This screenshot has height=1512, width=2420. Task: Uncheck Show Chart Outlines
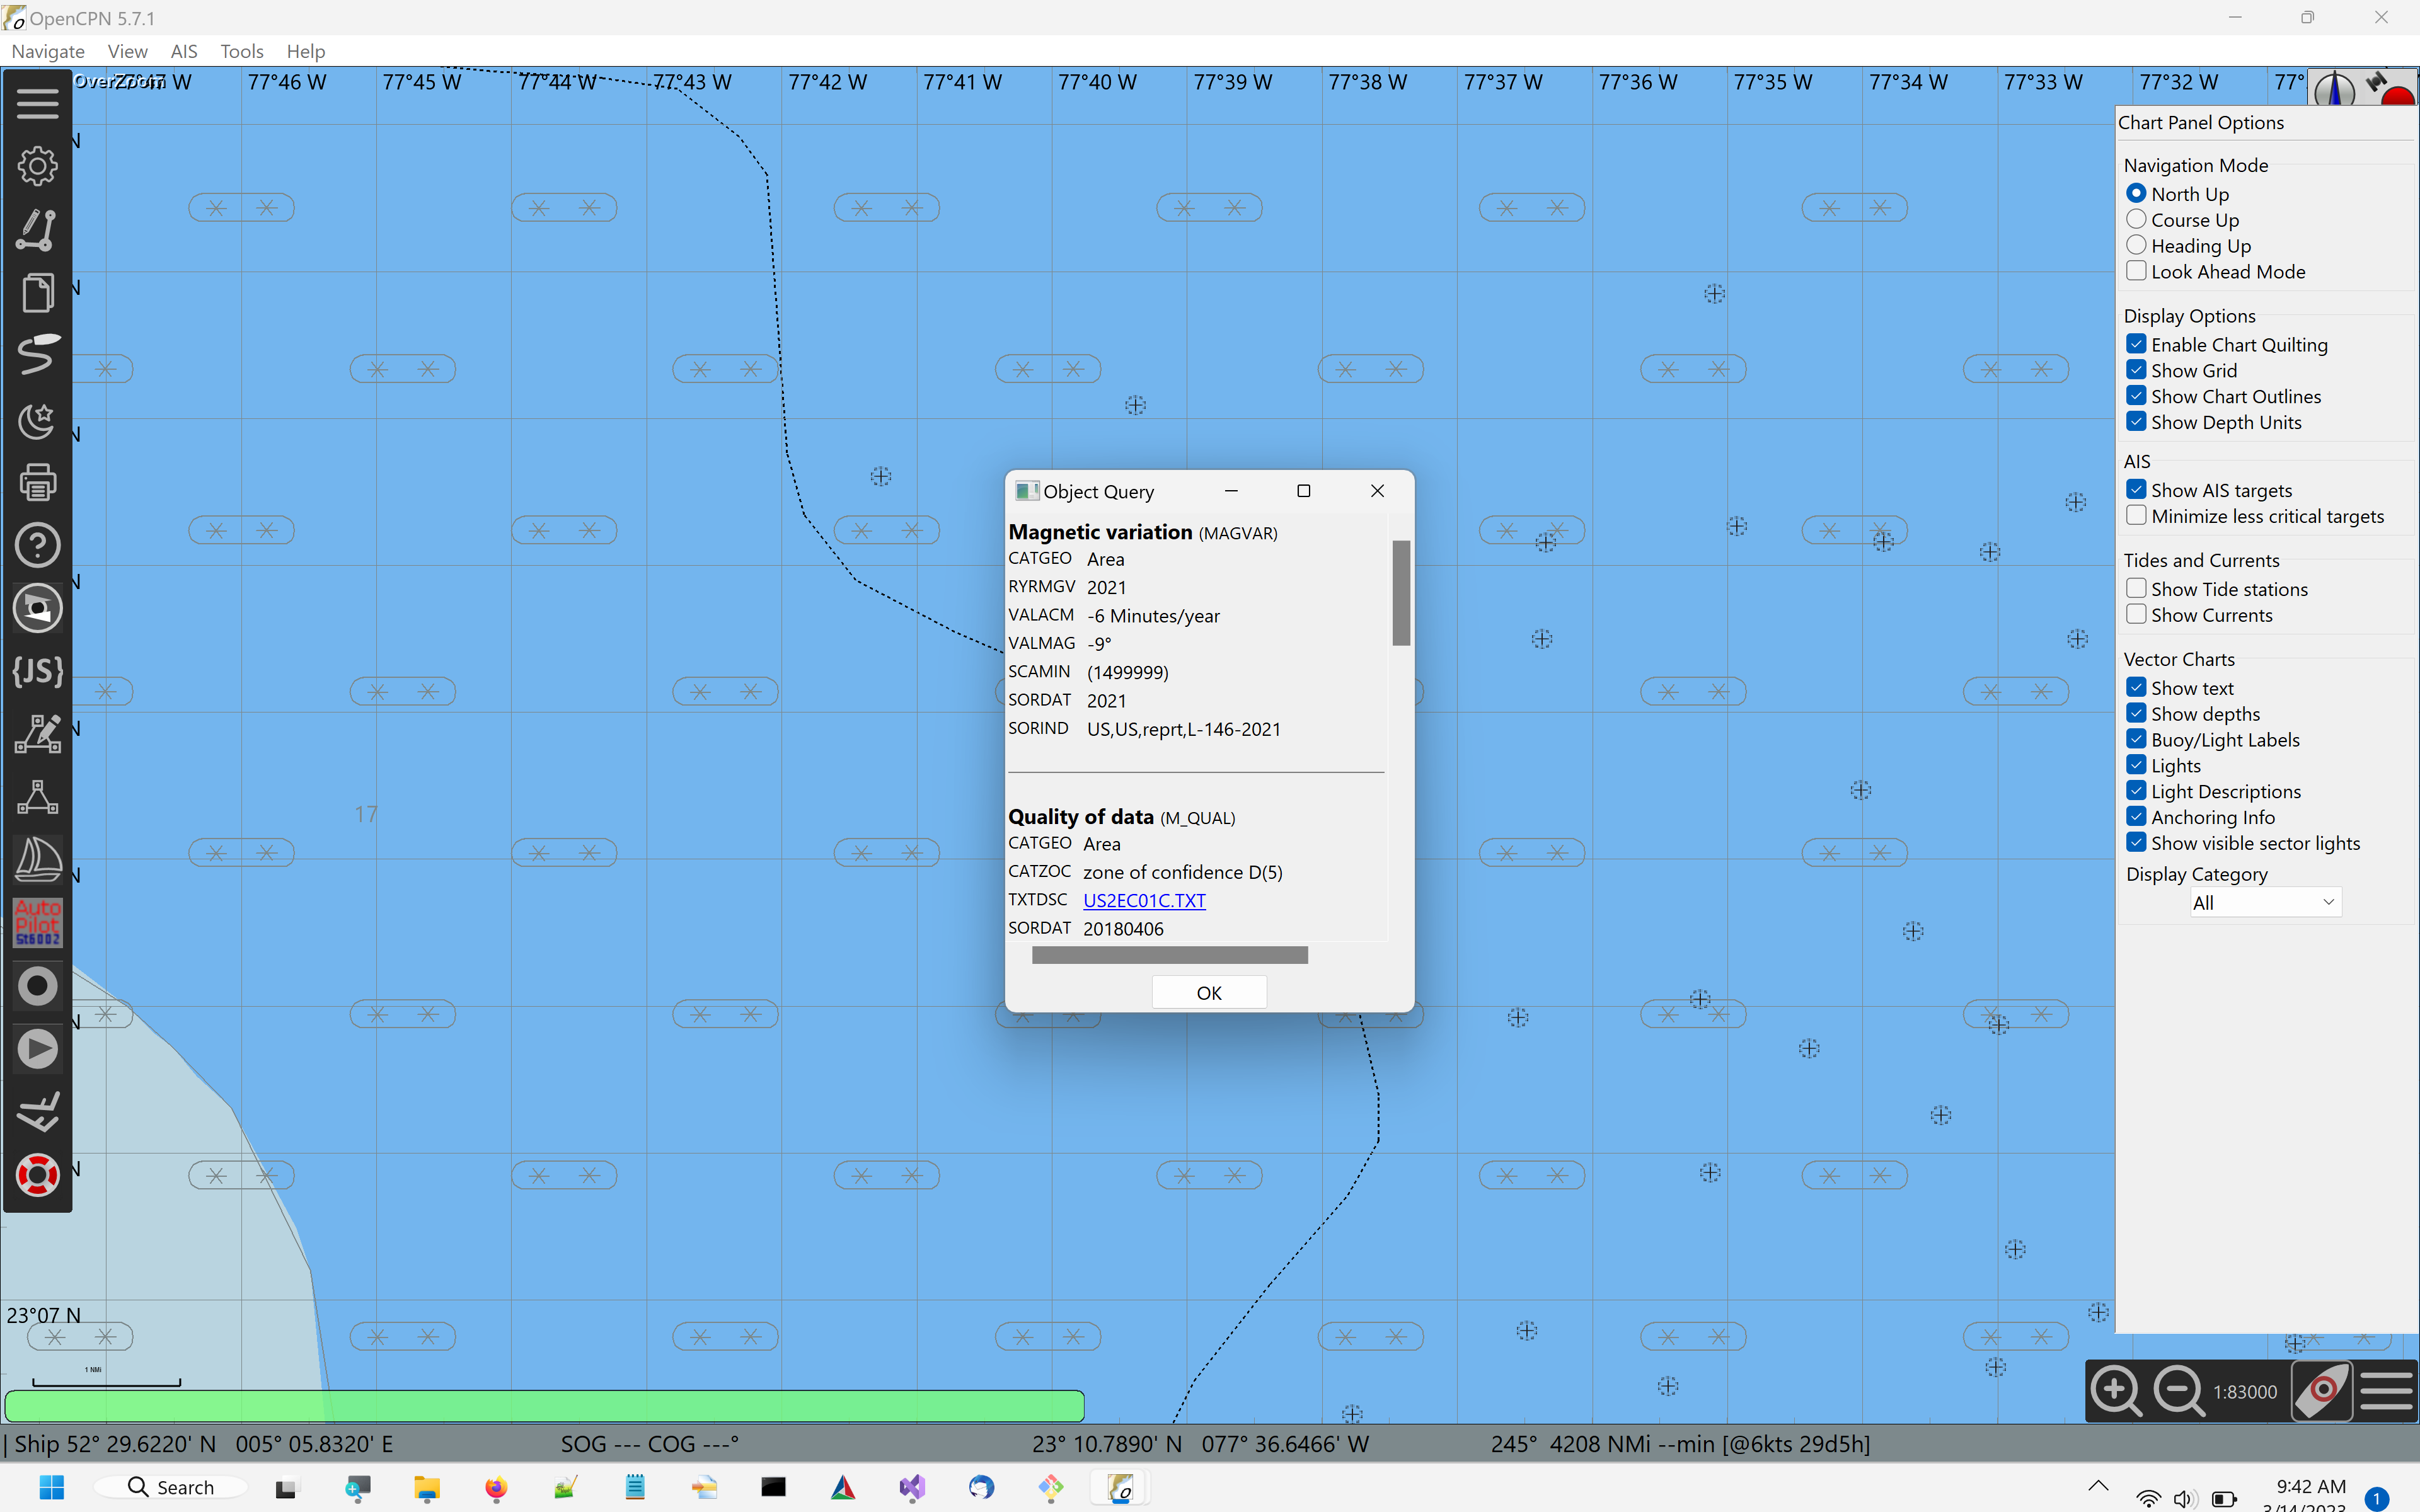point(2136,395)
